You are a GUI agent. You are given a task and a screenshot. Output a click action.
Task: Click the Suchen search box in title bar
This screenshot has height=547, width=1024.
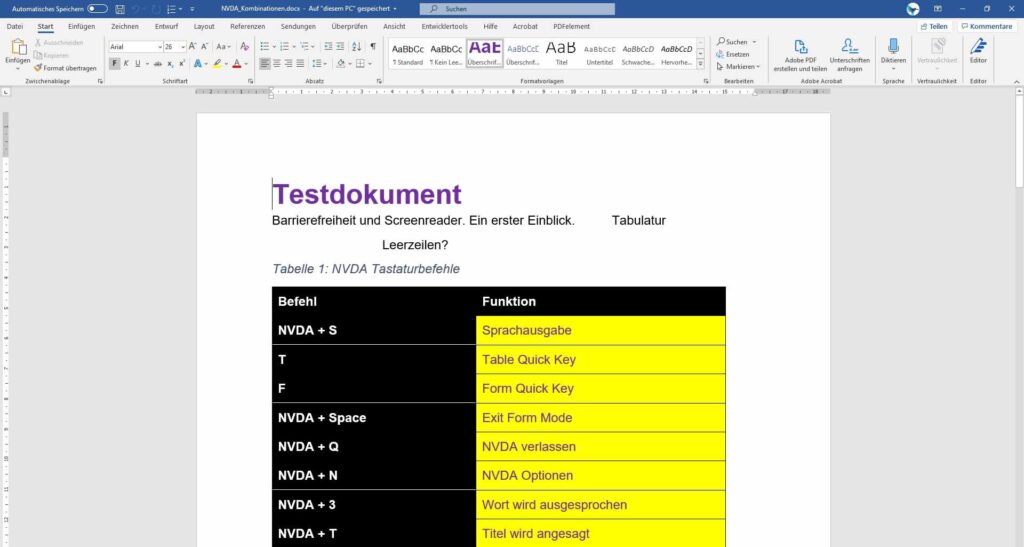517,8
